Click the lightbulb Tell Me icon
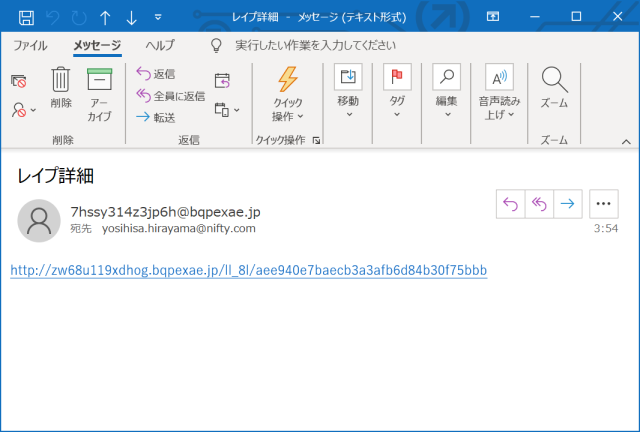The image size is (640, 432). pos(216,45)
